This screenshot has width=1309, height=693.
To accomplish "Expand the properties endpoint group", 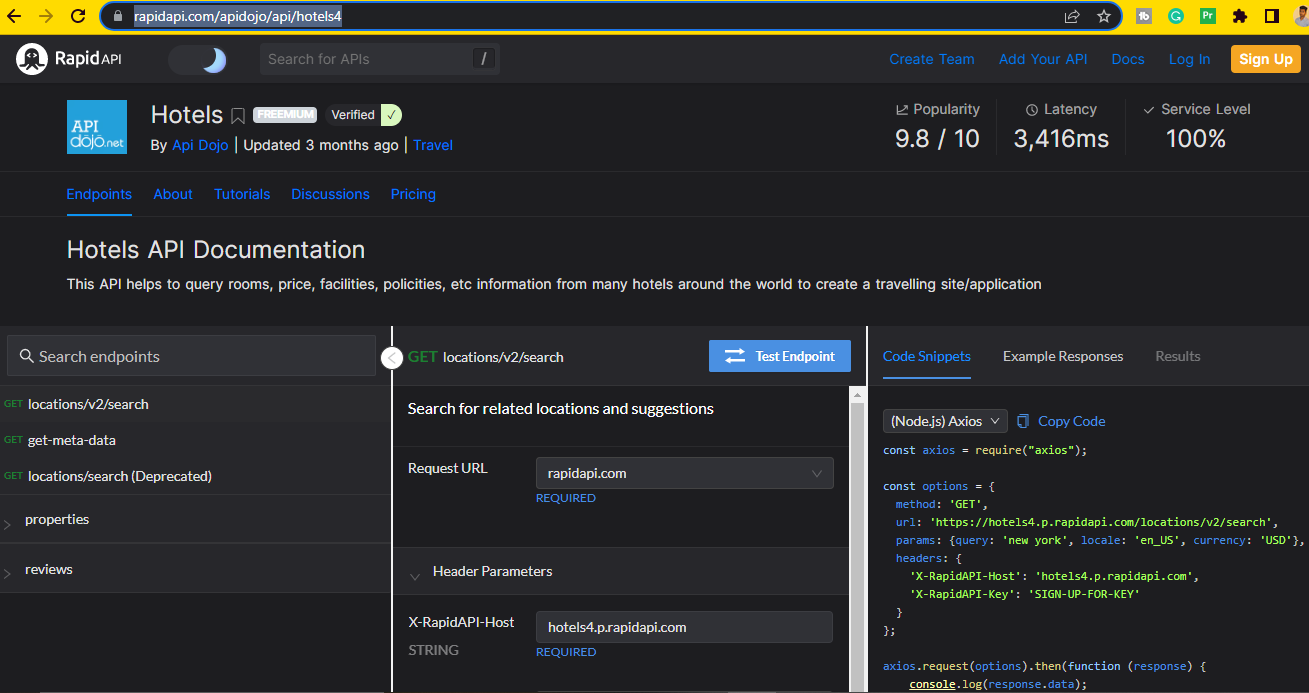I will click(195, 519).
